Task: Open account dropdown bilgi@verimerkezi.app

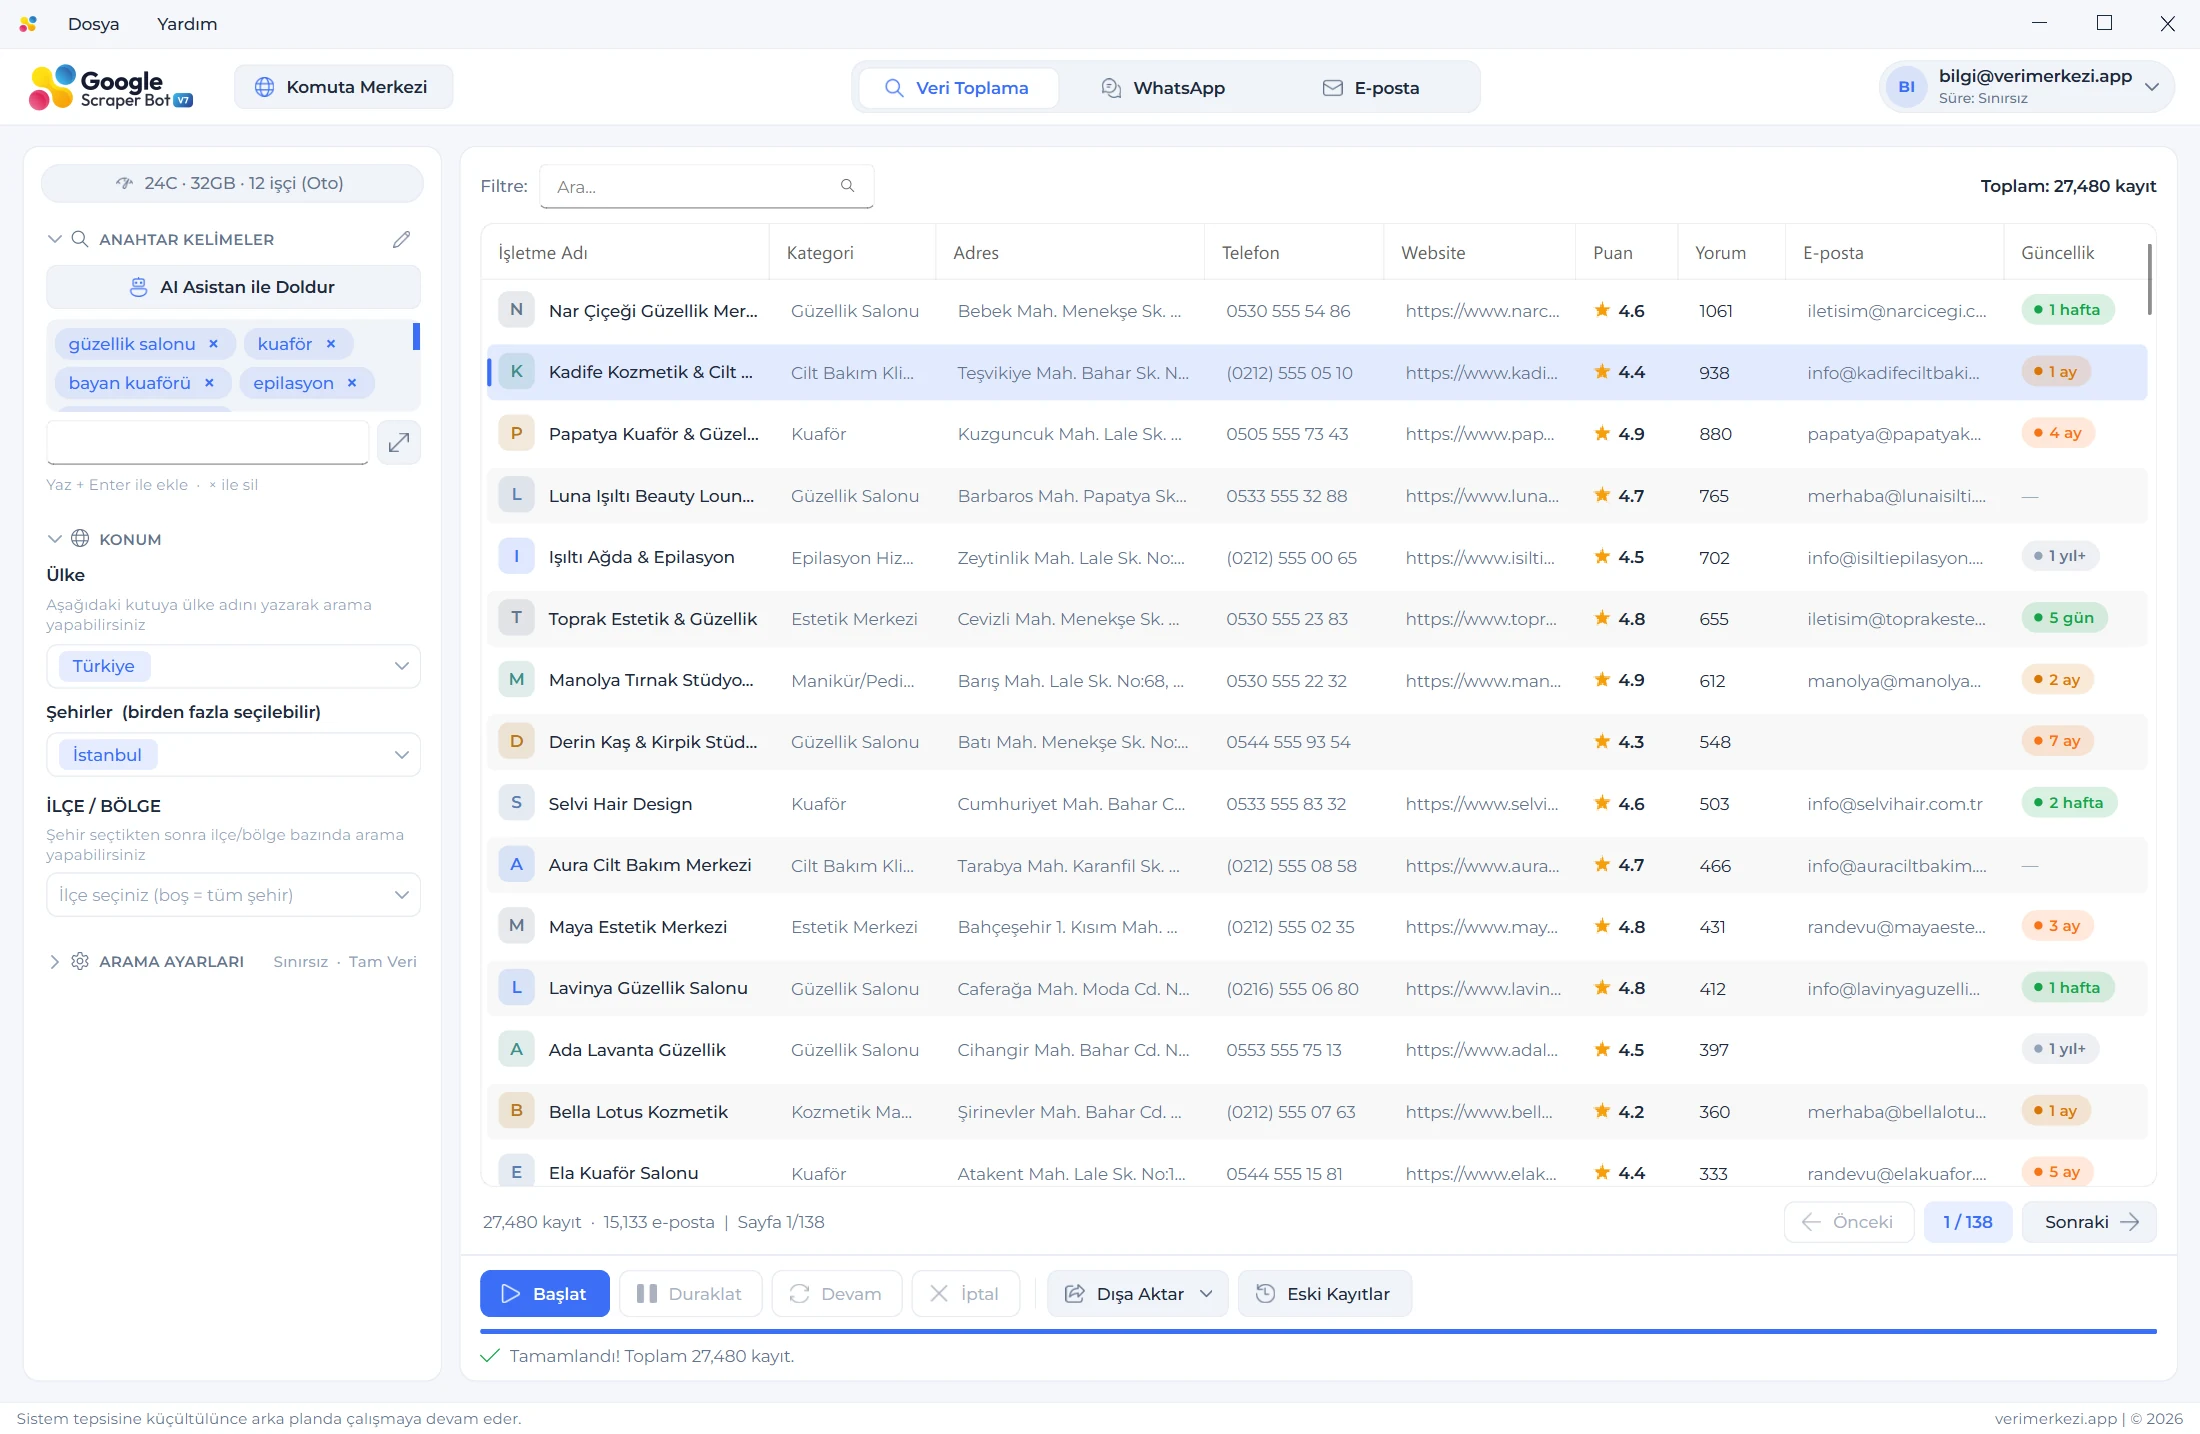Action: (x=2027, y=87)
